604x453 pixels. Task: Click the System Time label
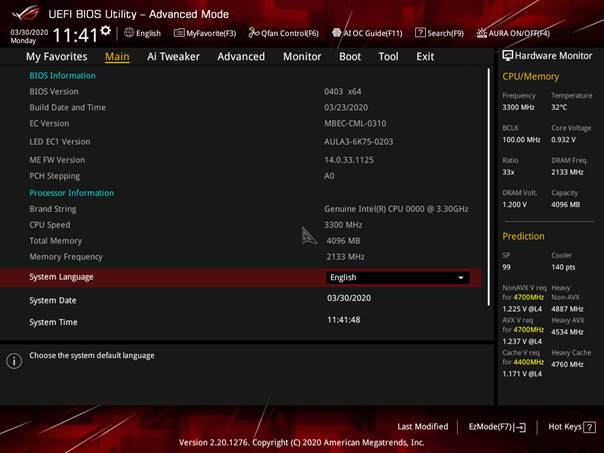click(x=53, y=322)
